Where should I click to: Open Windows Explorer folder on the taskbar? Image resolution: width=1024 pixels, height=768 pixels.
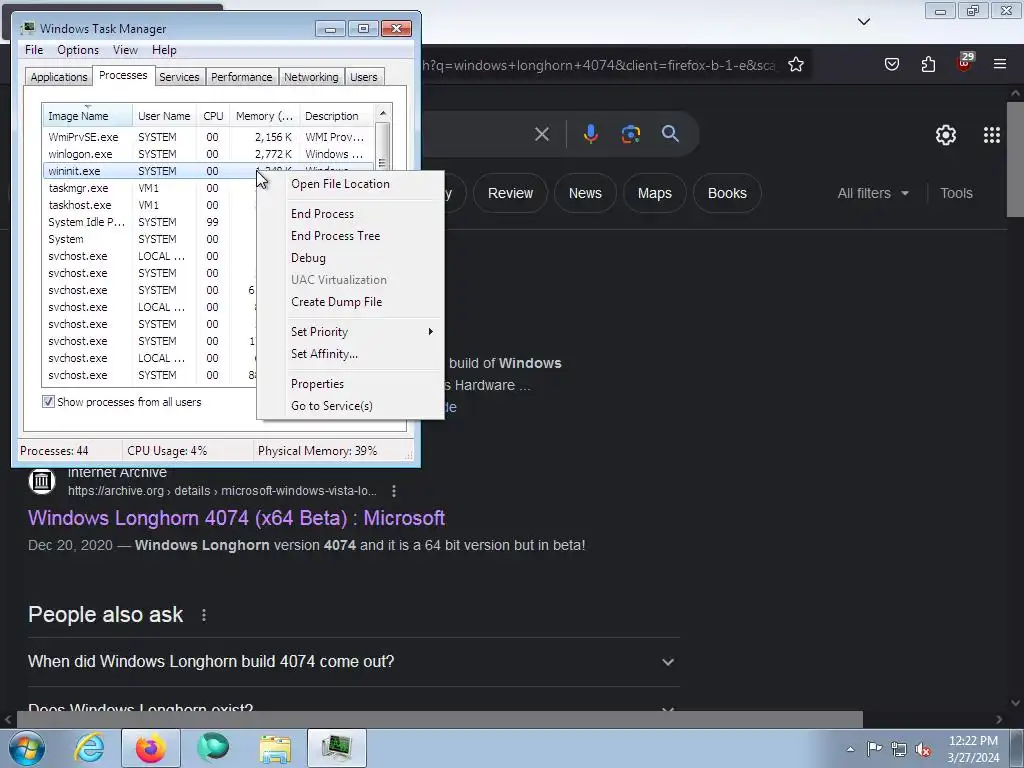point(275,748)
